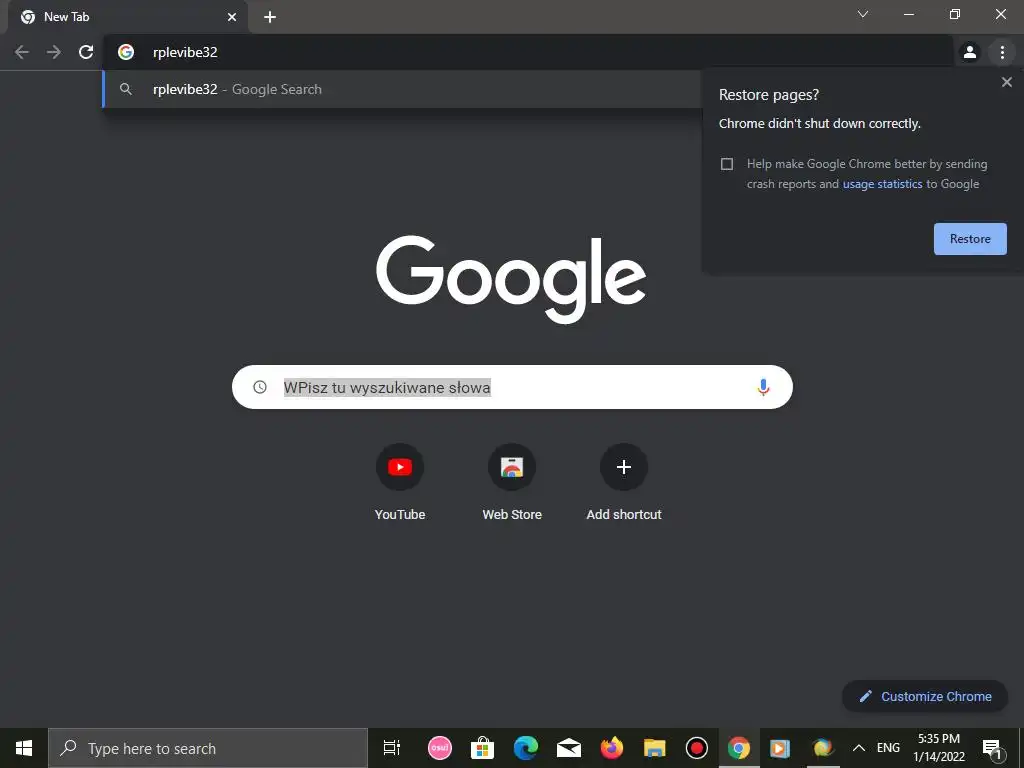This screenshot has width=1024, height=768.
Task: Launch Firefox from the taskbar
Action: [612, 748]
